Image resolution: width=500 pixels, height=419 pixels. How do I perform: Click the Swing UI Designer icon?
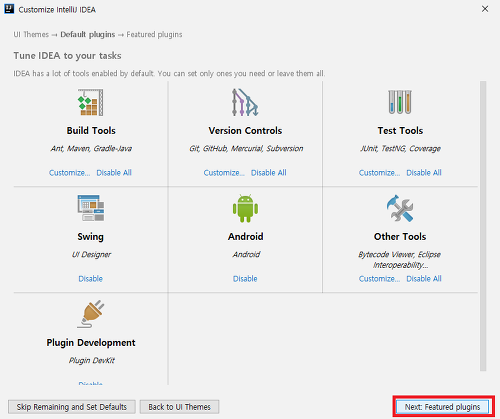pos(91,208)
